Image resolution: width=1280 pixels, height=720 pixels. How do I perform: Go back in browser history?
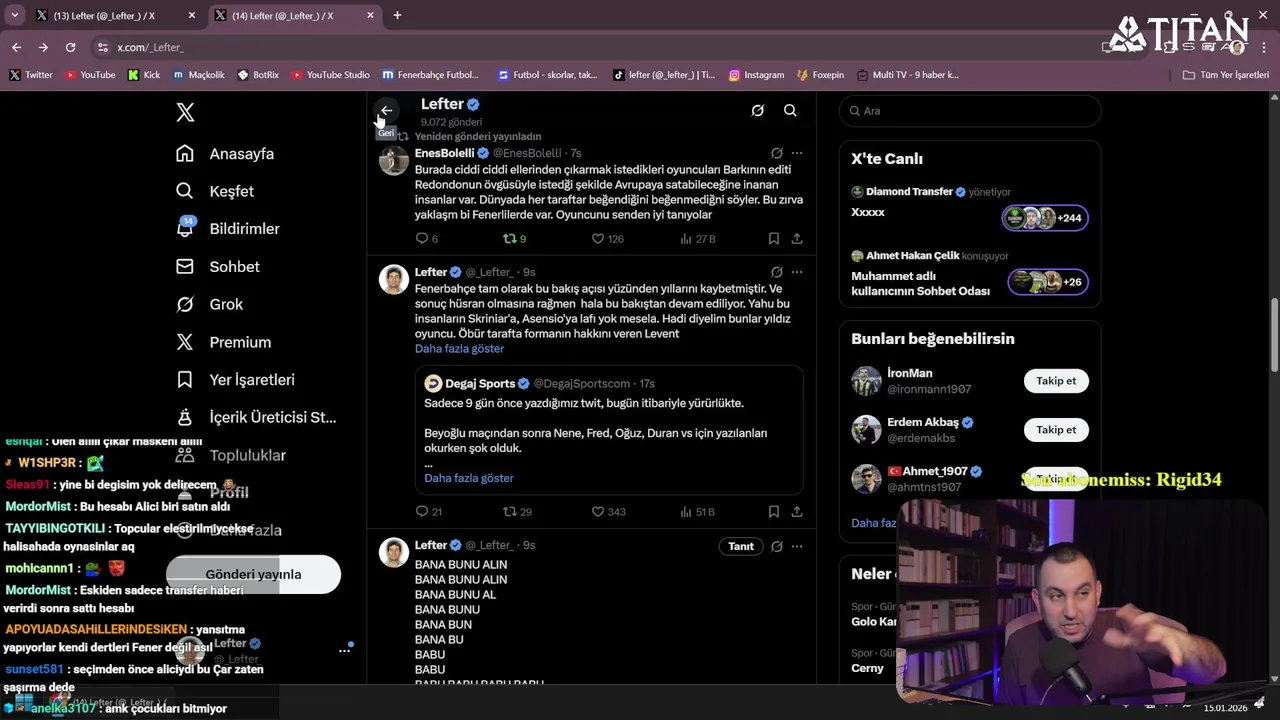click(16, 47)
